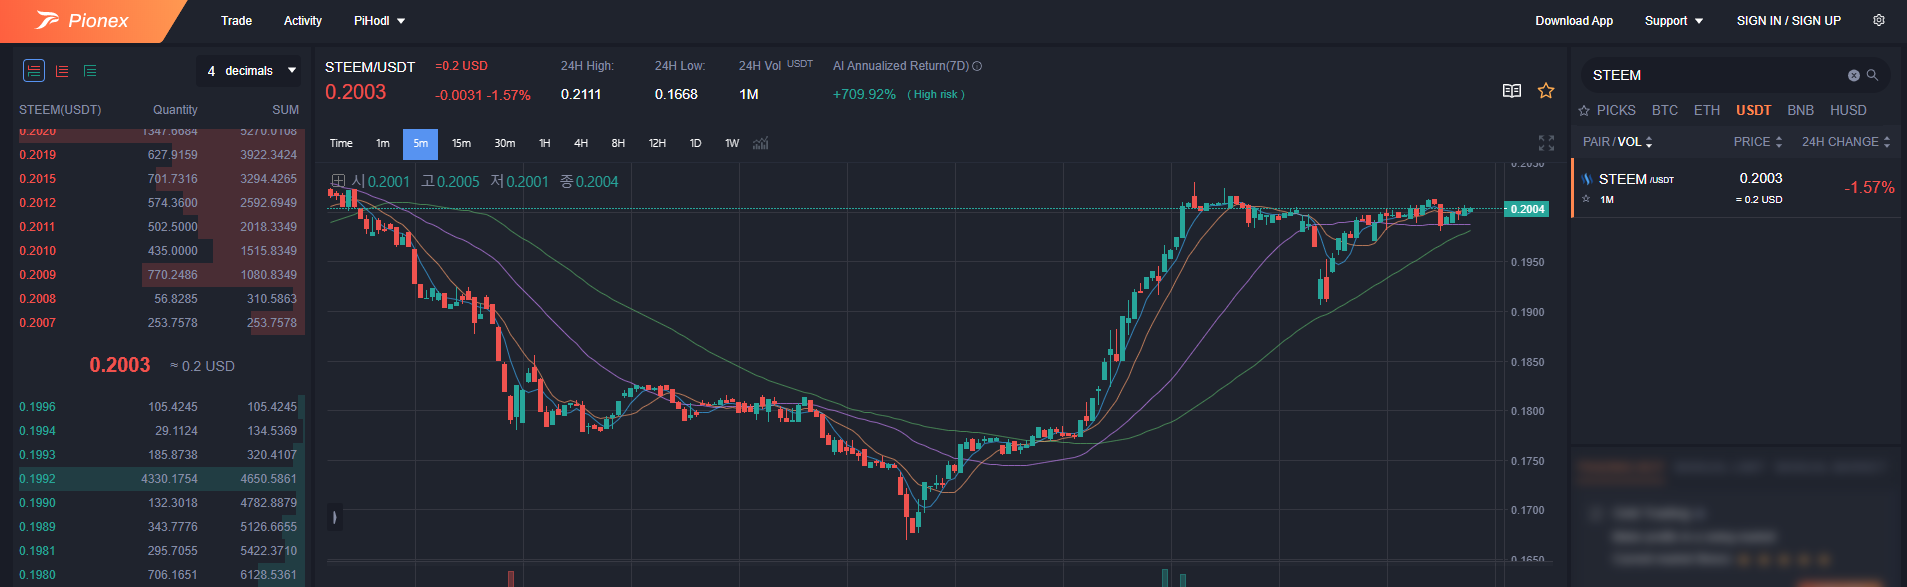Viewport: 1907px width, 587px height.
Task: Click AI Annualized Return info icon
Action: pyautogui.click(x=977, y=66)
